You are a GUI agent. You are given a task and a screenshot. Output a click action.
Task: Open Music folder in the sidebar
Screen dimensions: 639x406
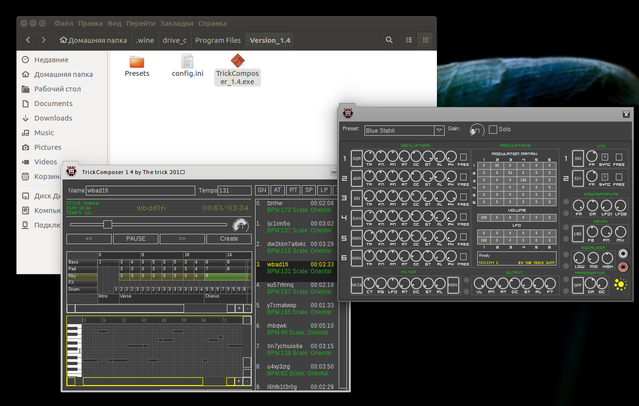tap(44, 132)
